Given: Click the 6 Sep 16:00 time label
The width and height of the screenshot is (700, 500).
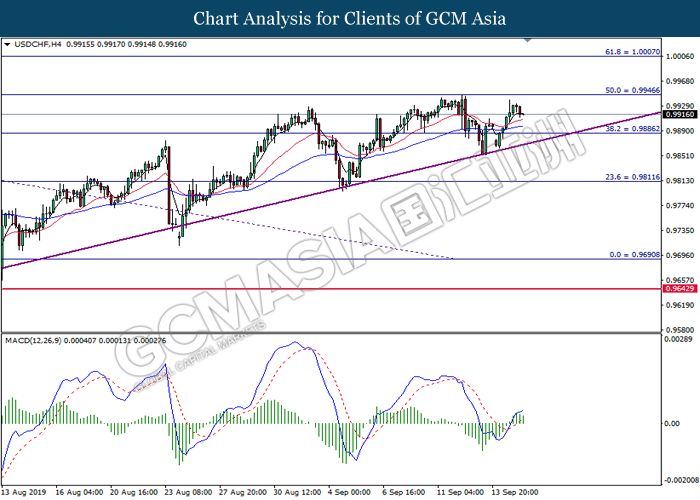Looking at the screenshot, I should tap(404, 492).
